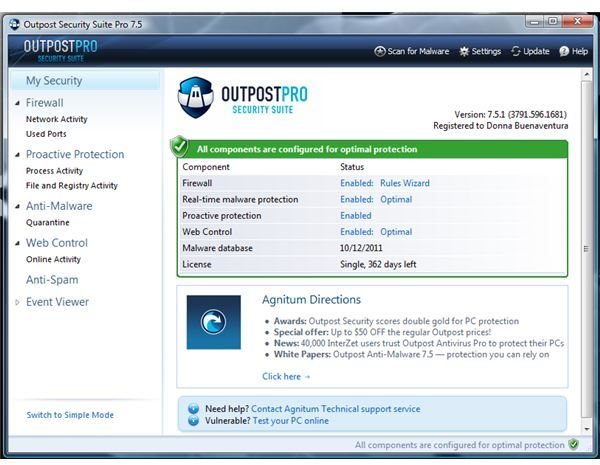Open Process Activity
The height and width of the screenshot is (465, 600).
point(54,171)
